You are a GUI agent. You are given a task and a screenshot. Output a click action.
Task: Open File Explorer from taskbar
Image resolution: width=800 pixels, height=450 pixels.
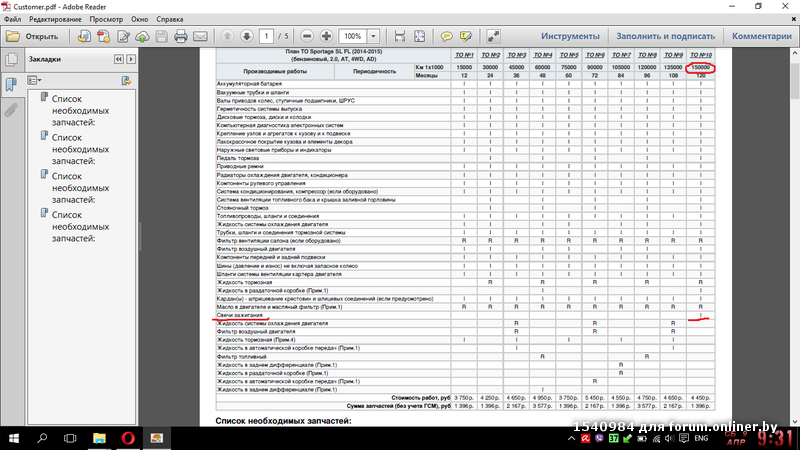click(x=99, y=438)
